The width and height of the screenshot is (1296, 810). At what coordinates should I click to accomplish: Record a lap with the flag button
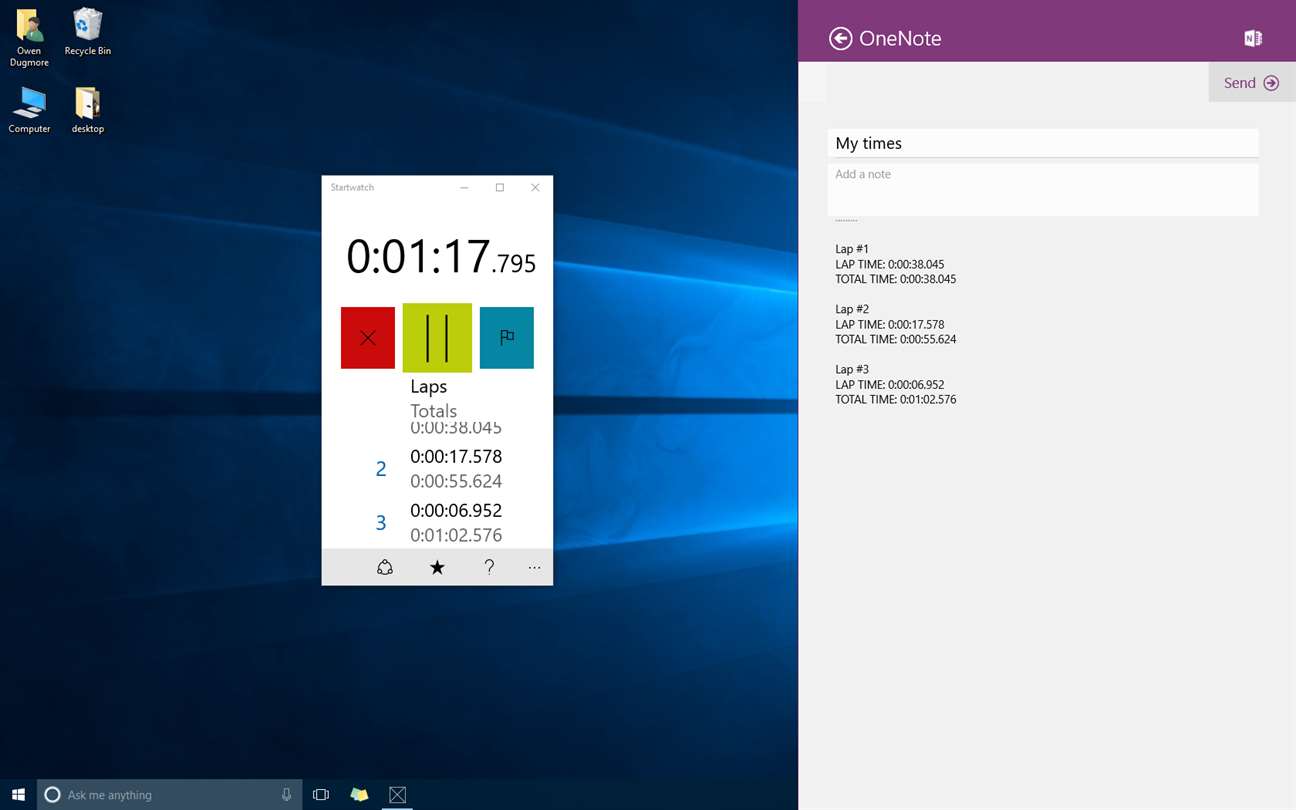point(507,338)
